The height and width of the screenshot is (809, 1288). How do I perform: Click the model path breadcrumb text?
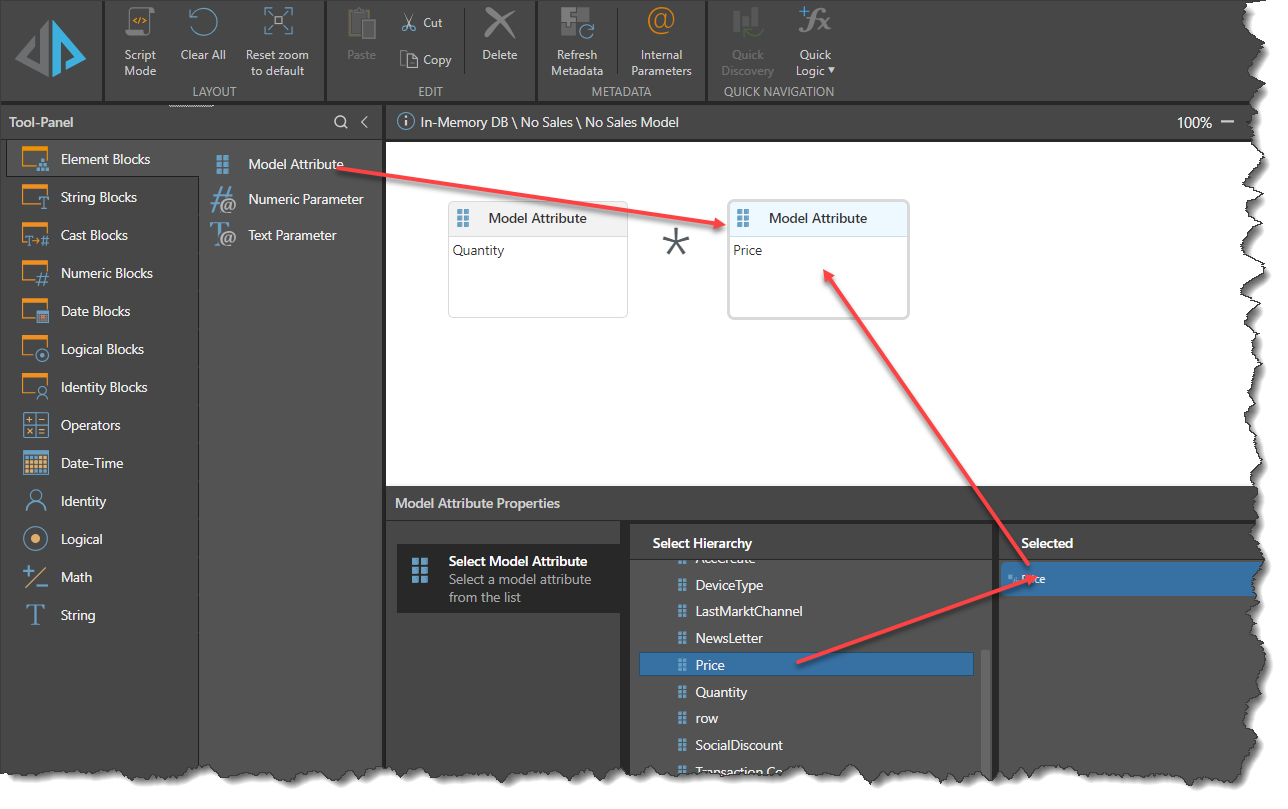click(x=550, y=122)
